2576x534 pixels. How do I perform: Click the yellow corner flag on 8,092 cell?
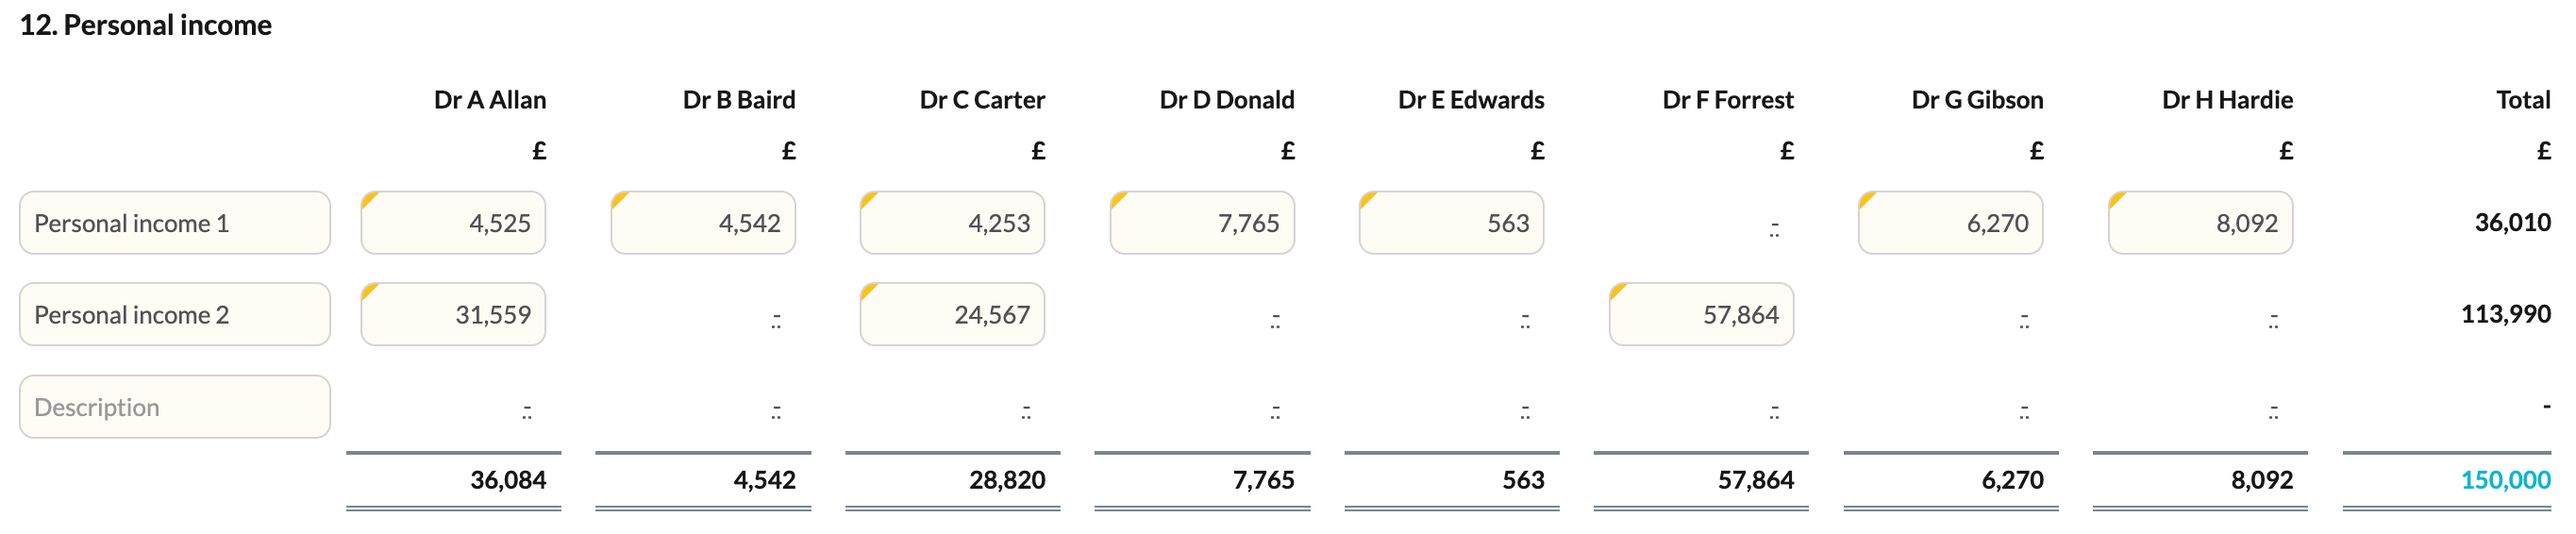(2115, 198)
